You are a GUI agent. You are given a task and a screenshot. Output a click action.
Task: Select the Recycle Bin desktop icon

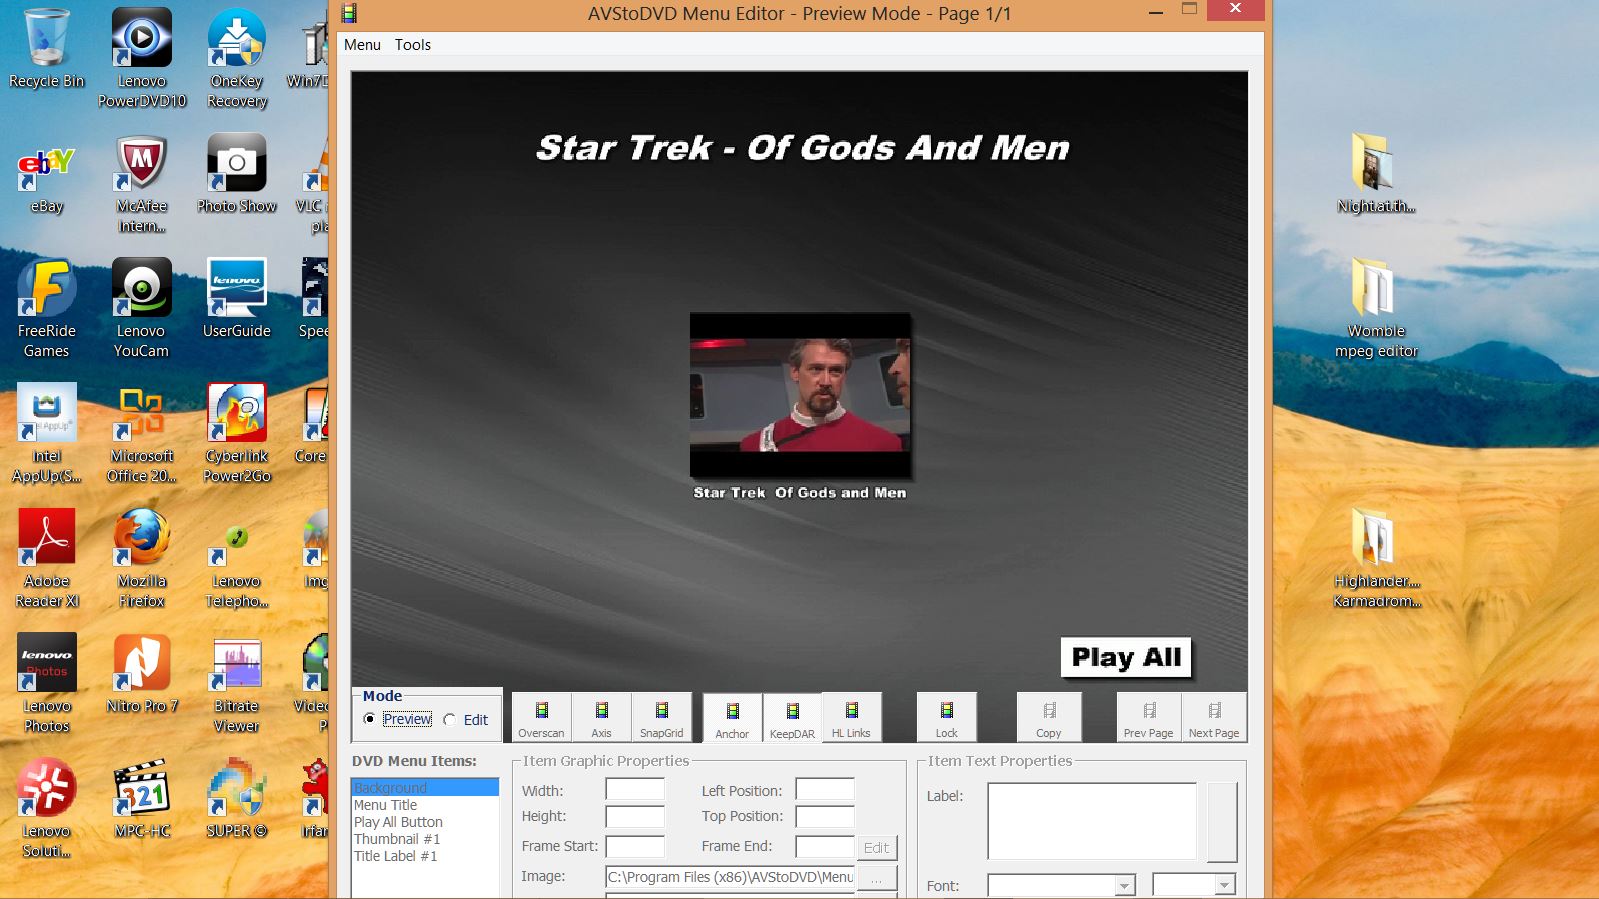point(46,48)
